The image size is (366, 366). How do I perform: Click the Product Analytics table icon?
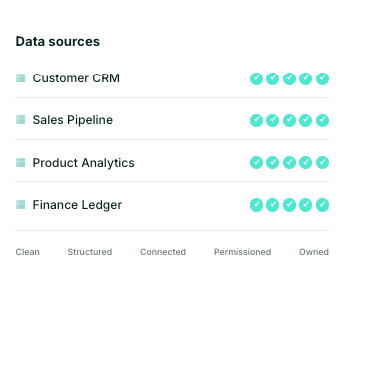click(21, 162)
